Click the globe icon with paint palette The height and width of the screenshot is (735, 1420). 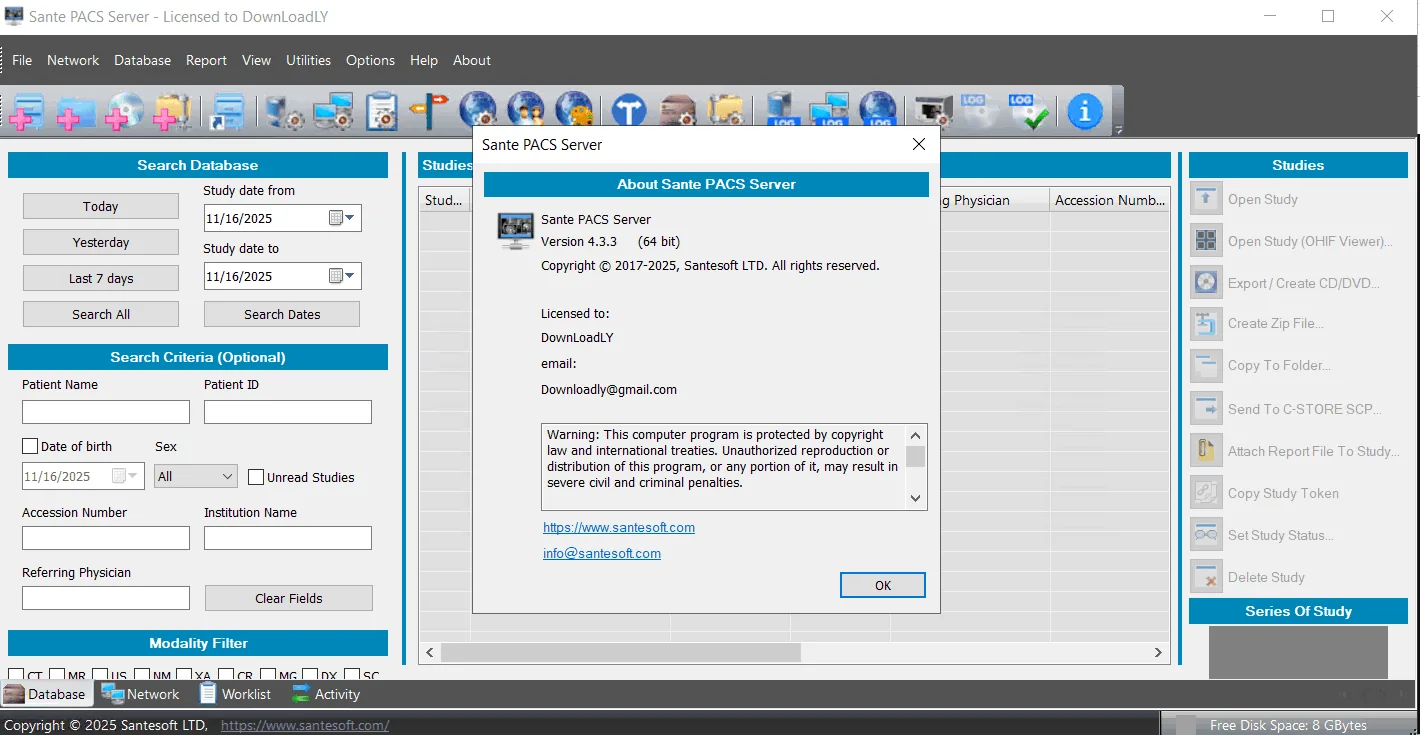(574, 110)
